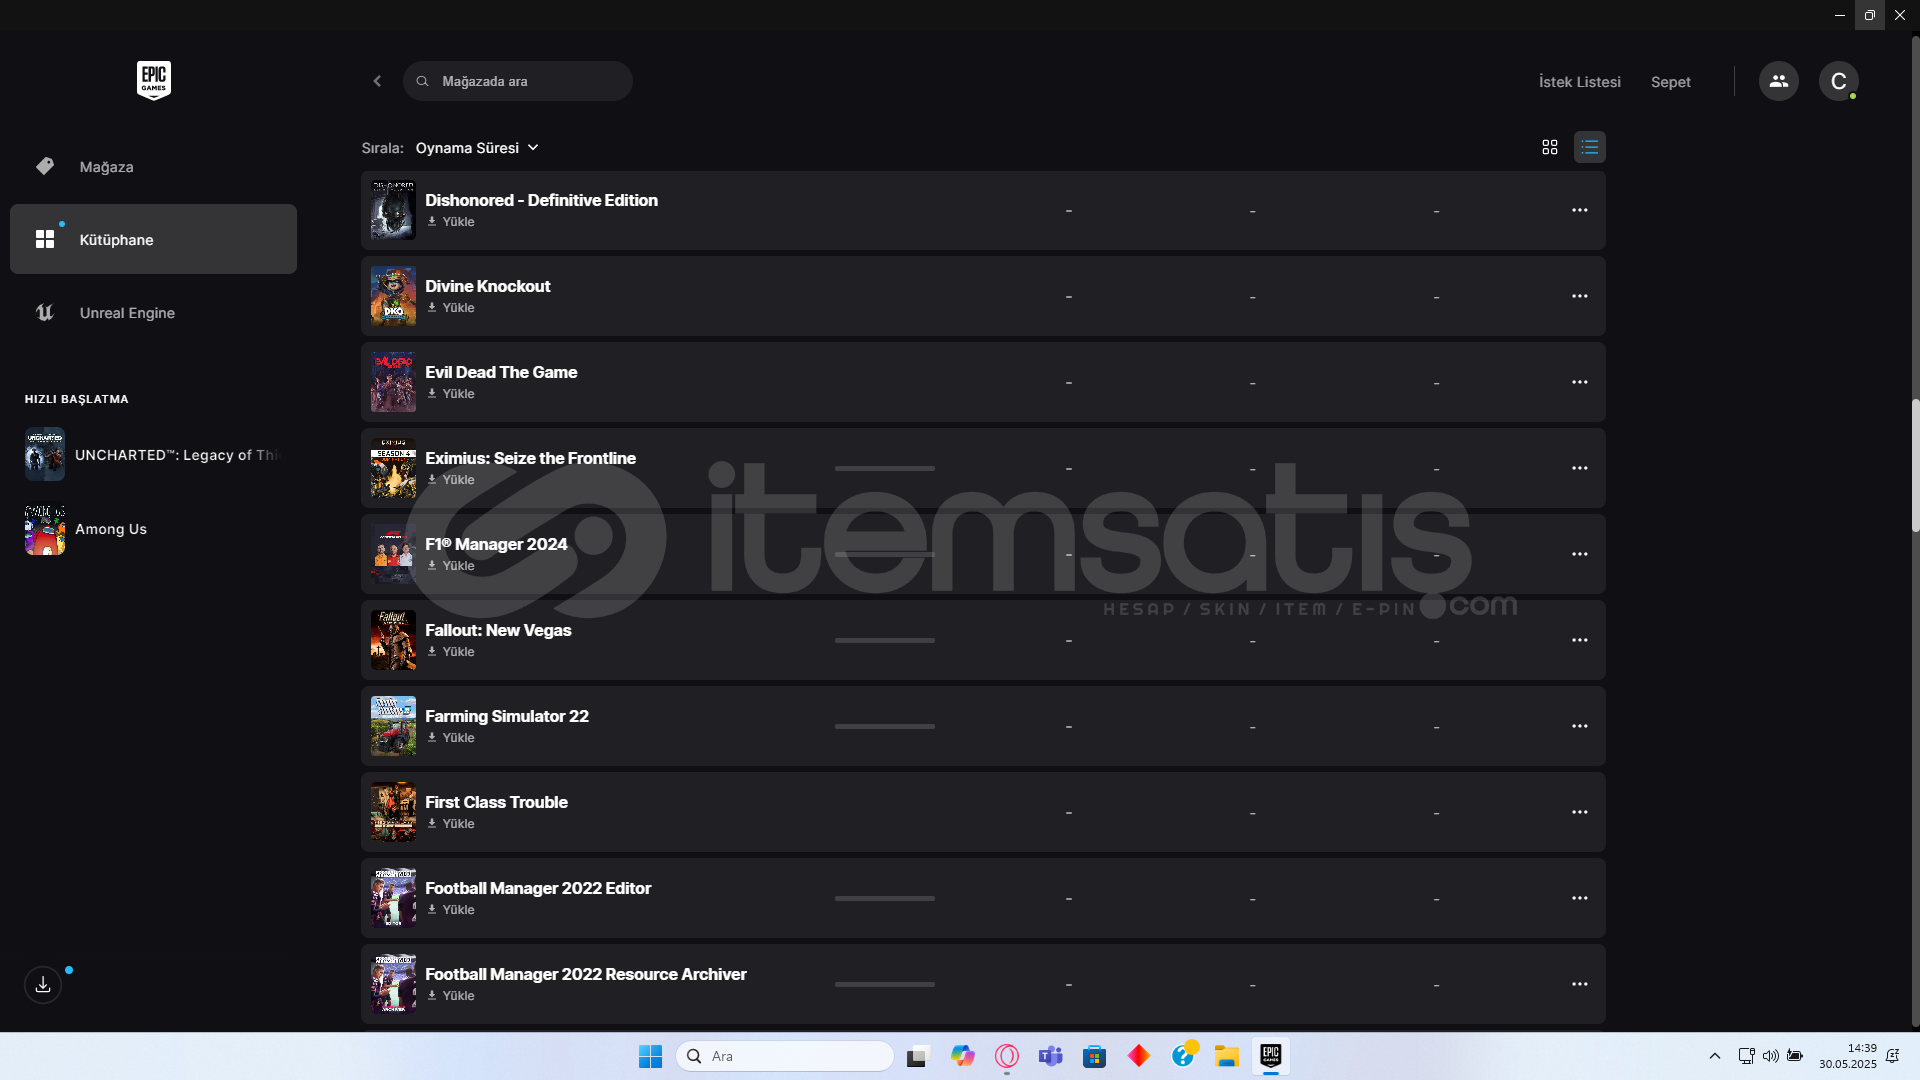This screenshot has width=1920, height=1080.
Task: Open more options for Divine Knockout
Action: 1580,296
